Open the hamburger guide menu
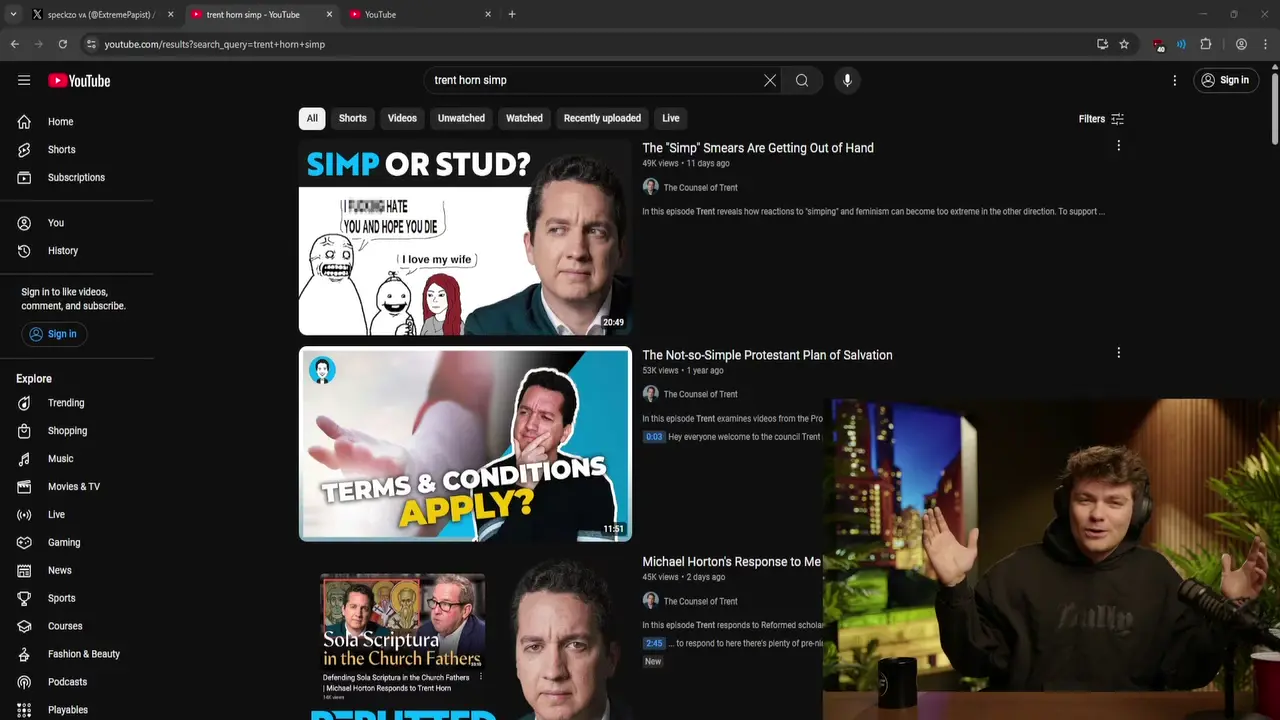The image size is (1280, 720). 24,80
